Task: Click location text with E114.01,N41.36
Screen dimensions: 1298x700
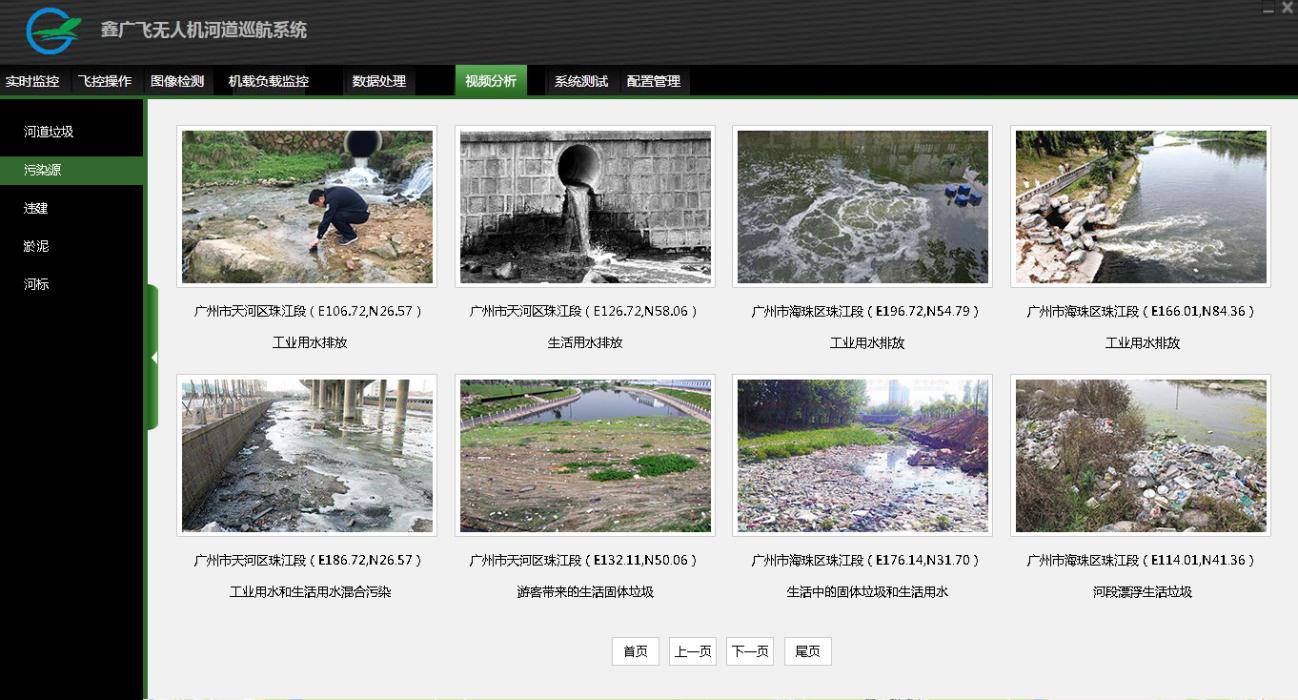Action: click(1142, 561)
